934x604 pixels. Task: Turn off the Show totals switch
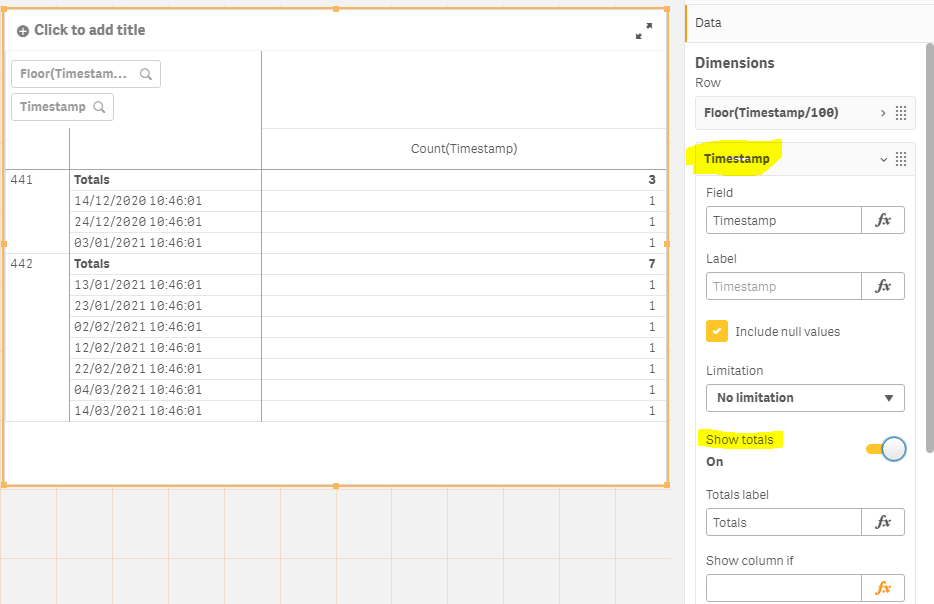886,449
